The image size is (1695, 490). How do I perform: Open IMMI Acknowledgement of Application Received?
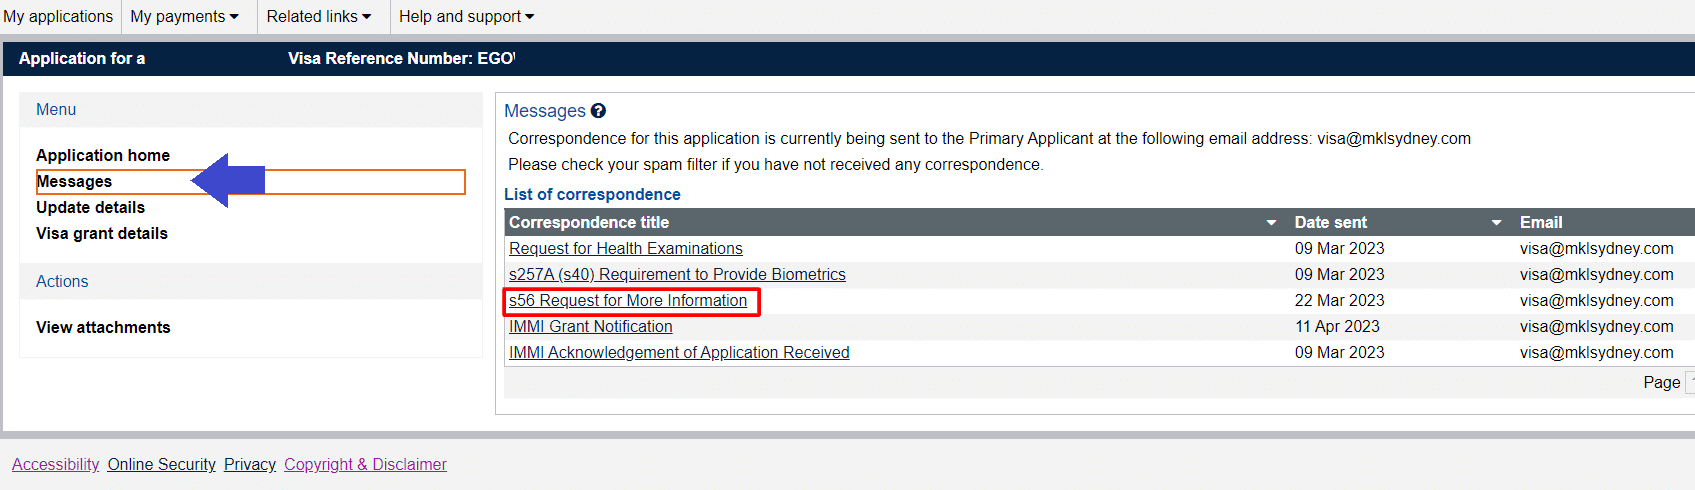[x=679, y=352]
